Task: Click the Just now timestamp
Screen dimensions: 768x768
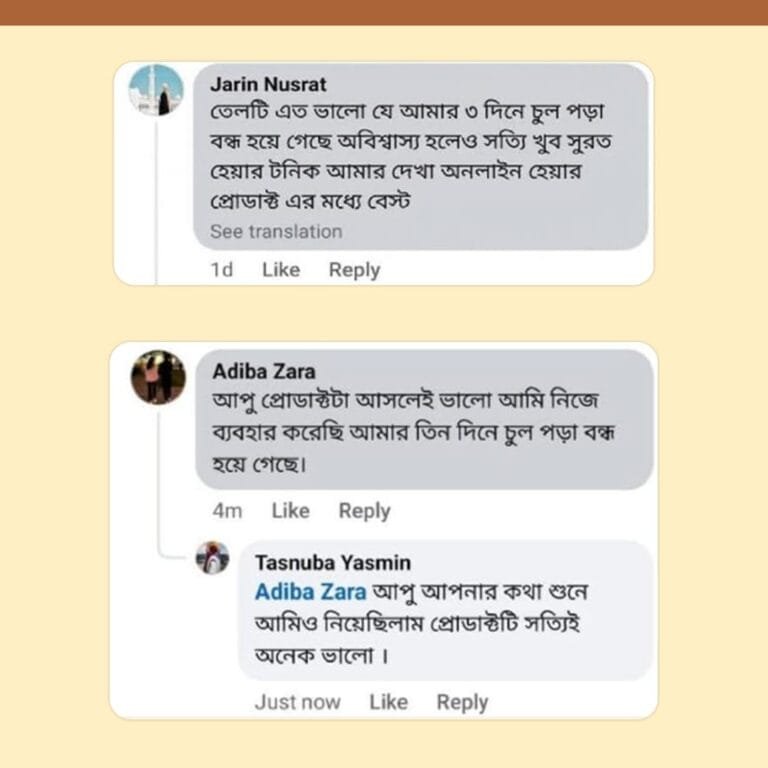Action: [297, 702]
